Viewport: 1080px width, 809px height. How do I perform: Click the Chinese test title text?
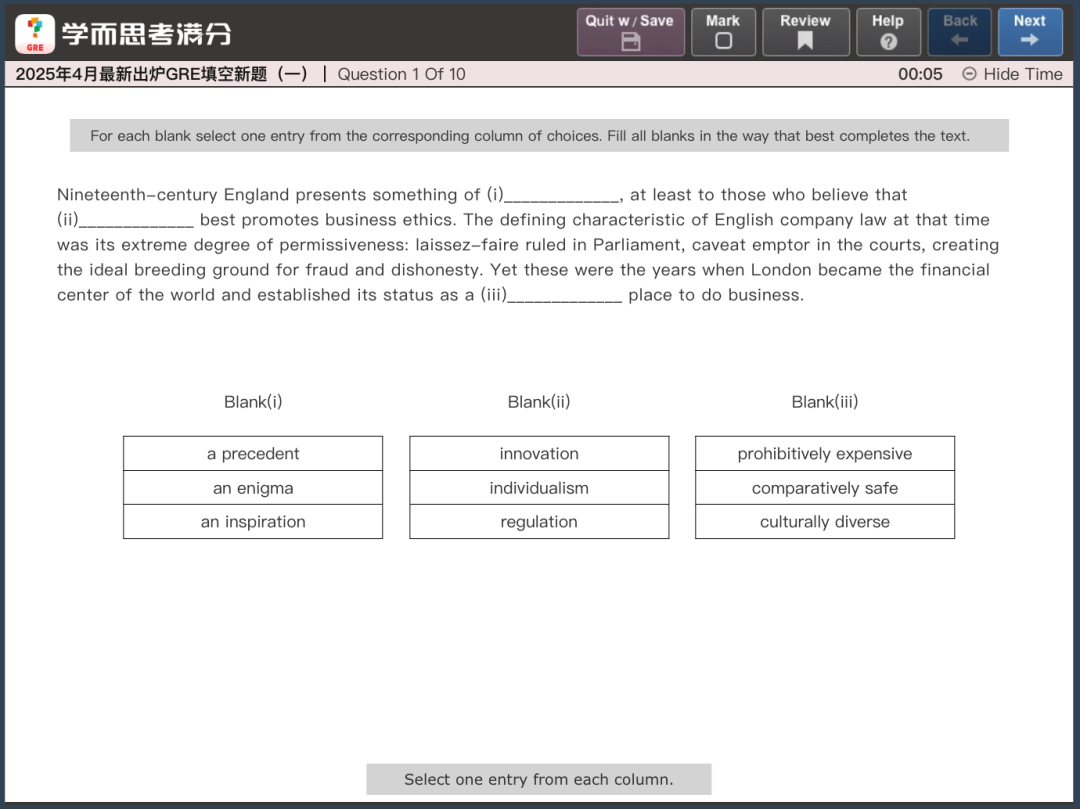(161, 74)
